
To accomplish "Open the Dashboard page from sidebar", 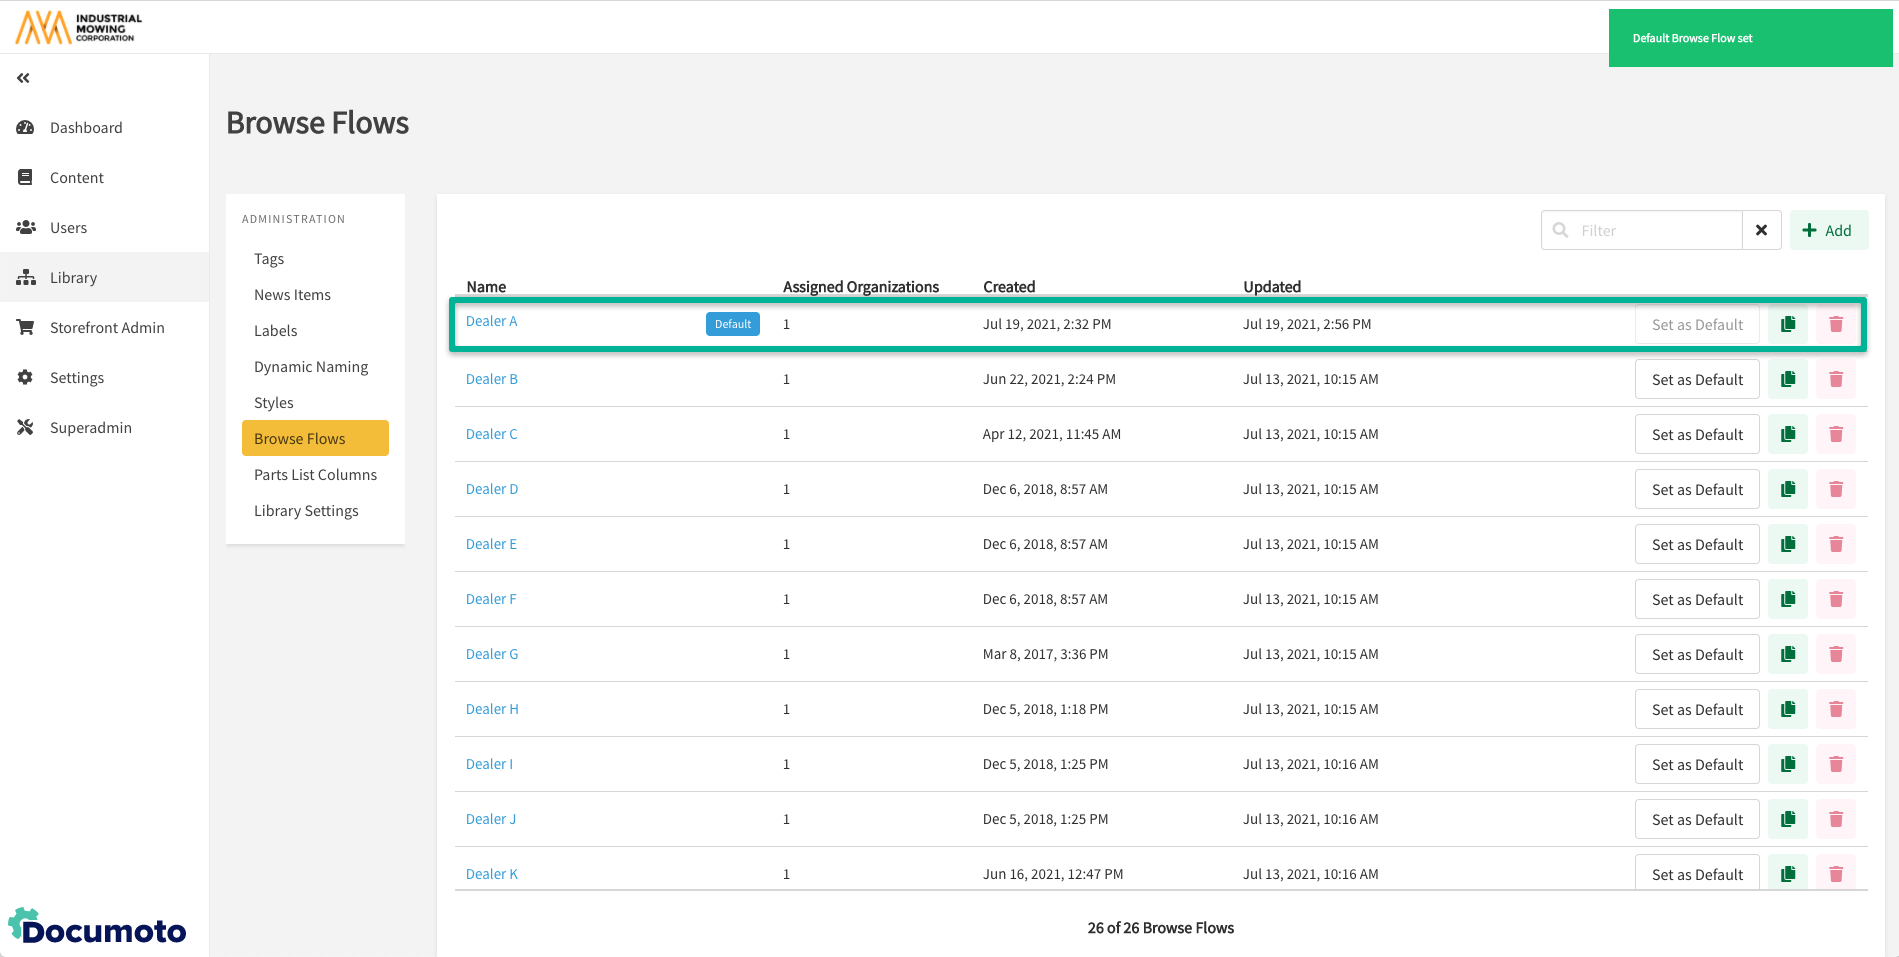I will pyautogui.click(x=86, y=128).
